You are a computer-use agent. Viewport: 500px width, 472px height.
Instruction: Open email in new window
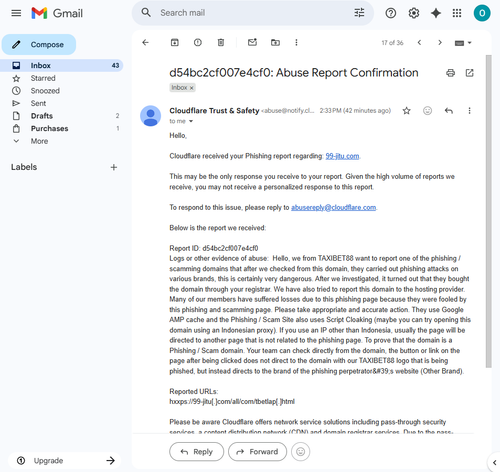point(469,73)
